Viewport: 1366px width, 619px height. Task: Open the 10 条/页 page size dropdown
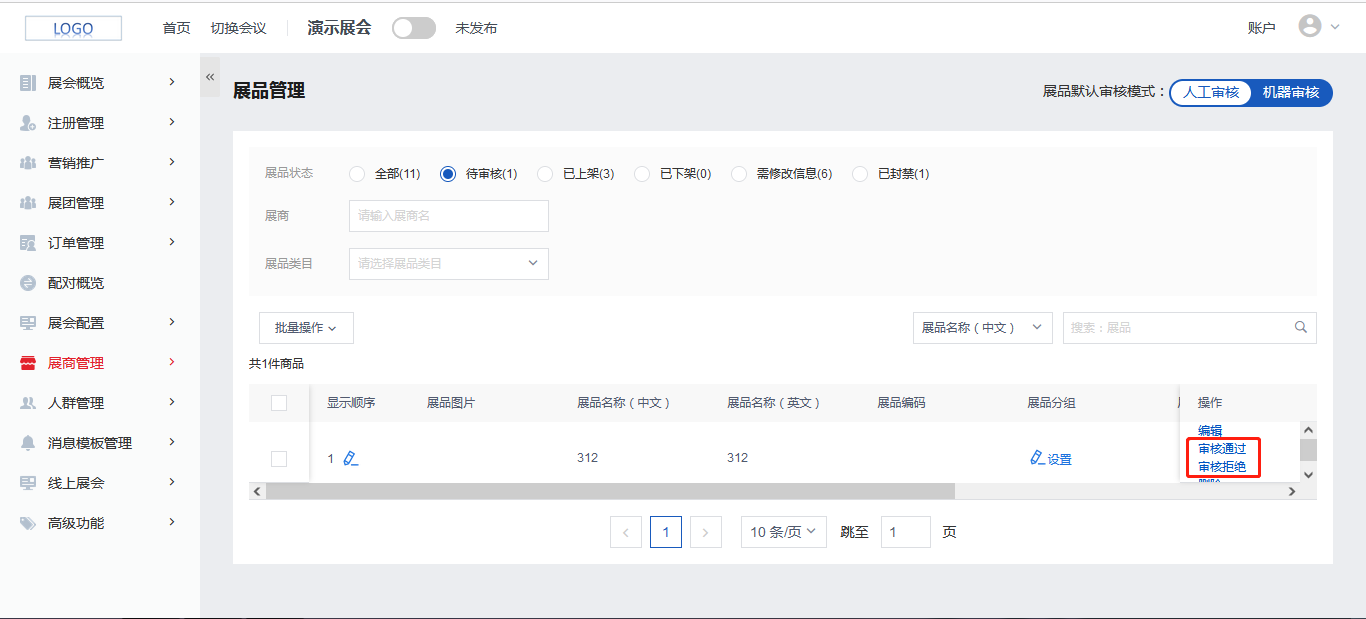783,532
